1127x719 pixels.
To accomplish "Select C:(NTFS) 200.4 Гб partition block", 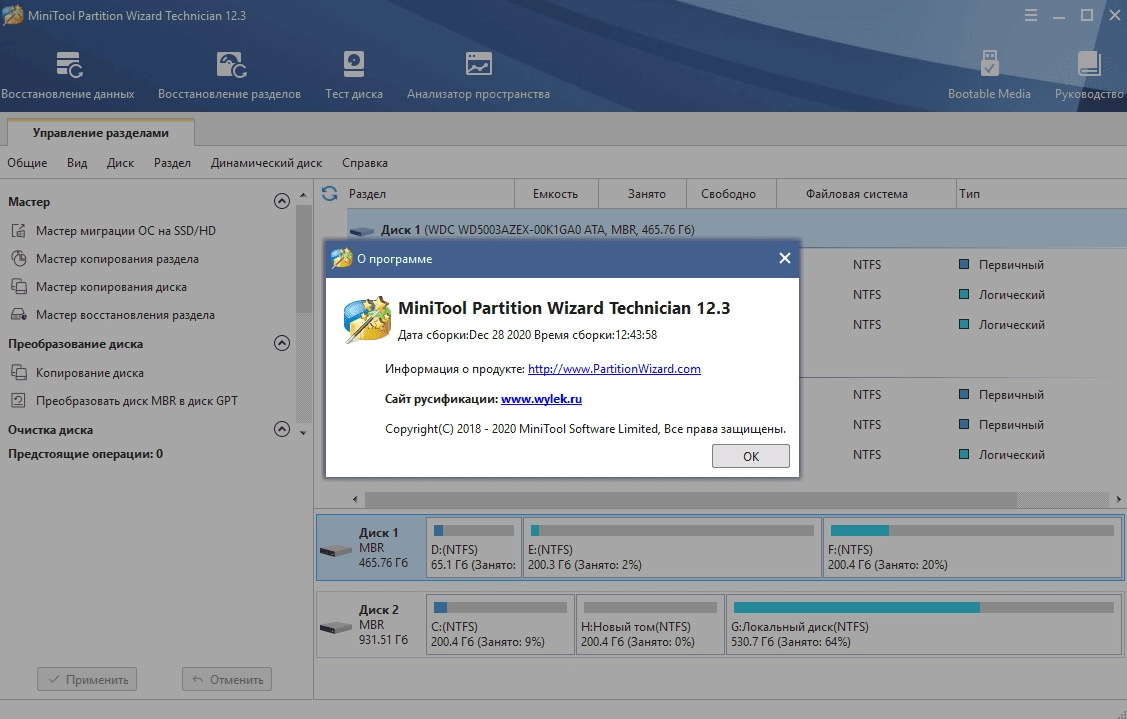I will pos(500,624).
